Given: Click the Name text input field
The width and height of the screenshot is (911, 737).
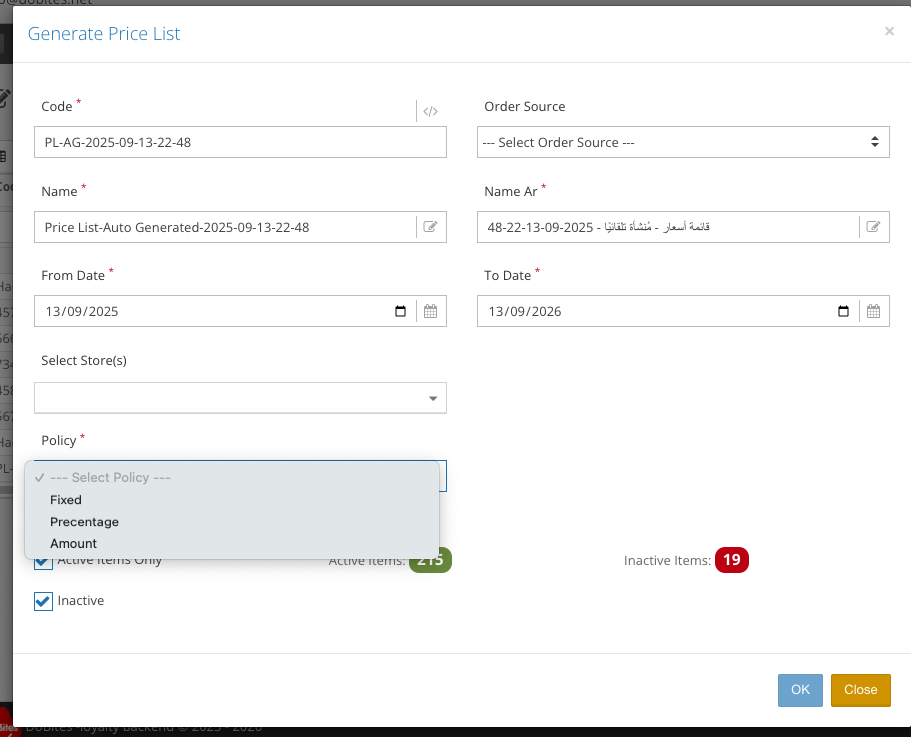Looking at the screenshot, I should [225, 227].
